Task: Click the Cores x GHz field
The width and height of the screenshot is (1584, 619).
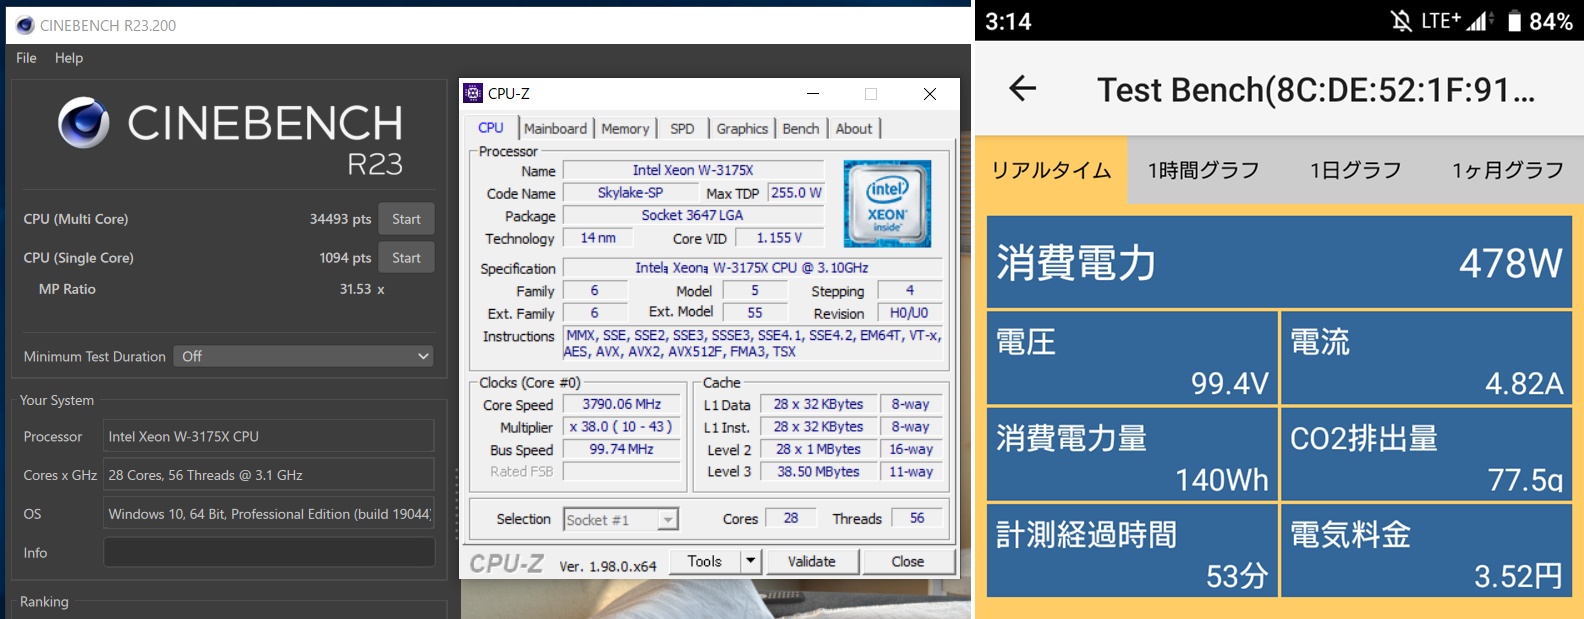Action: pos(269,475)
